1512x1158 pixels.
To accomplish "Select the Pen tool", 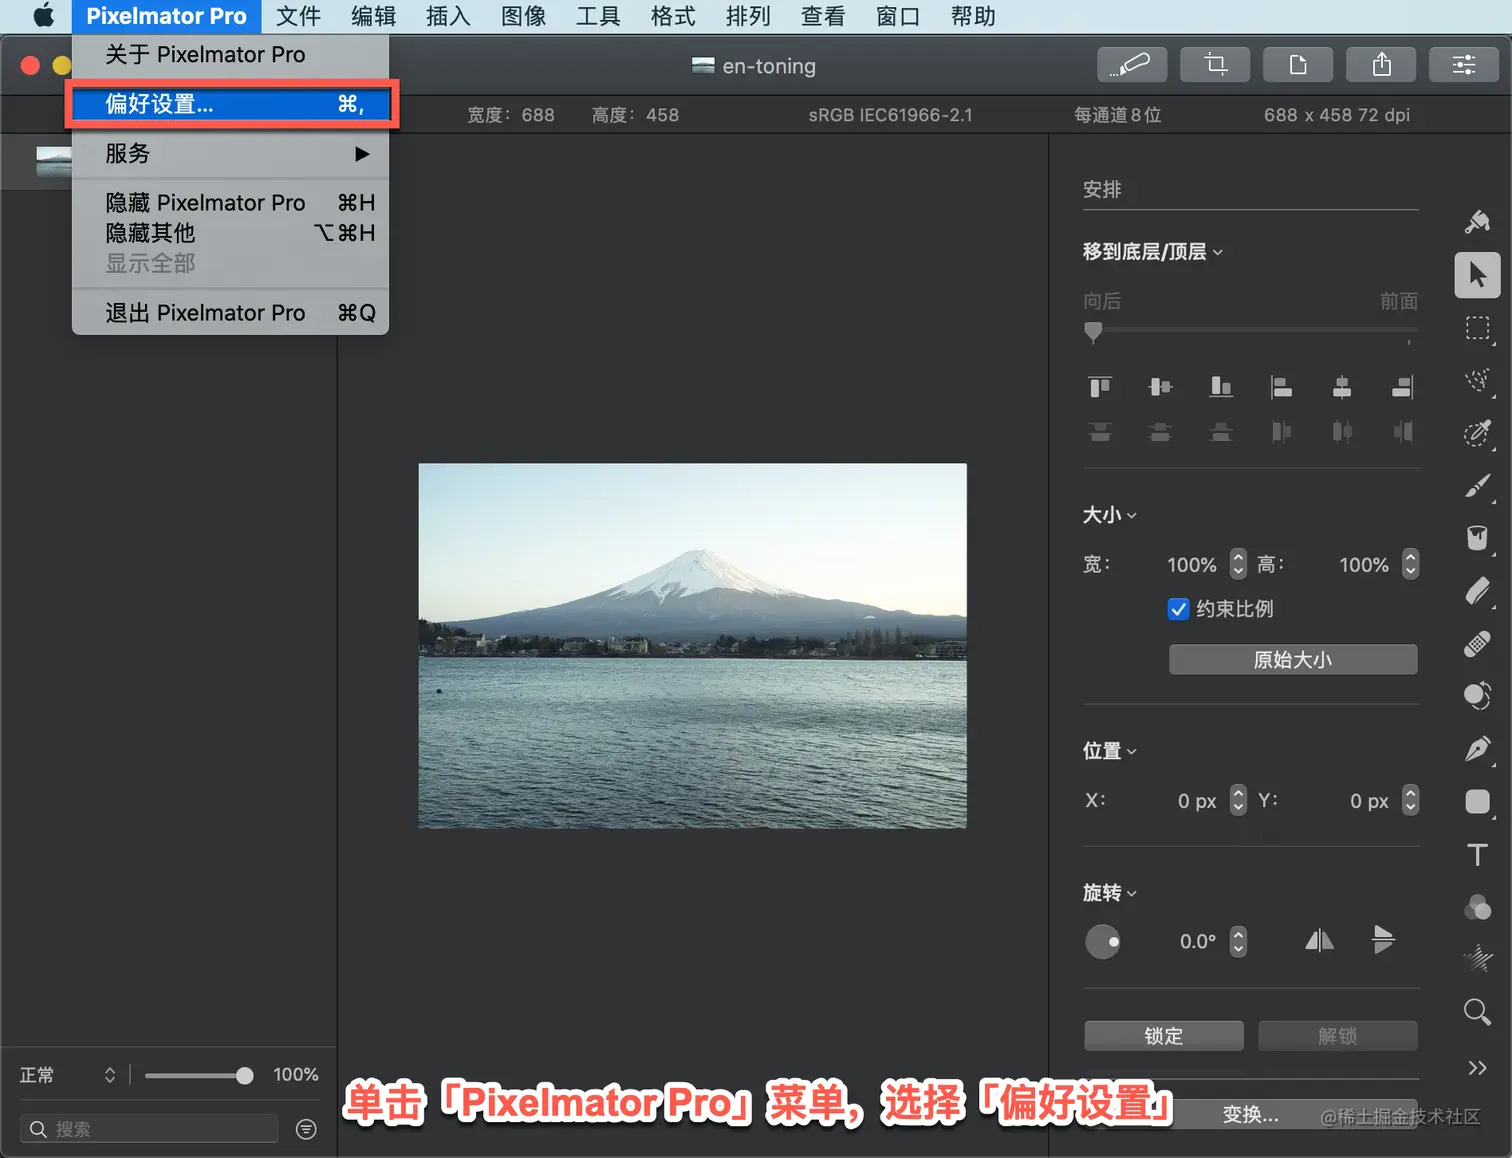I will (x=1477, y=748).
